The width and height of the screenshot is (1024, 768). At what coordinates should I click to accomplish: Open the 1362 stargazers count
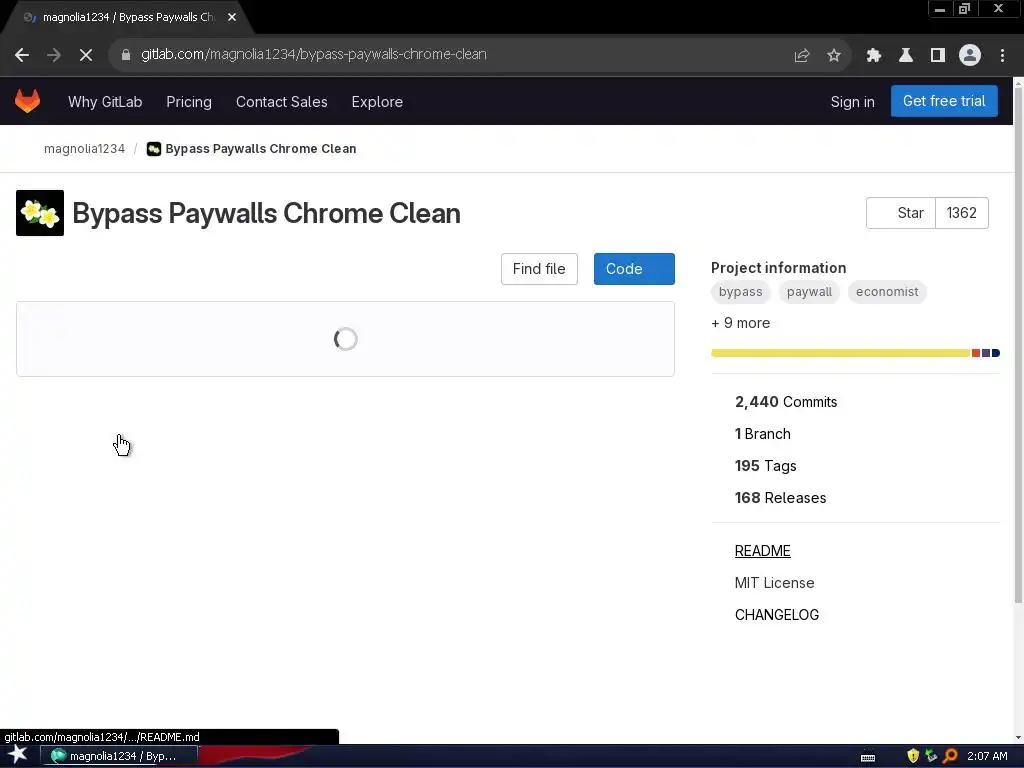961,213
